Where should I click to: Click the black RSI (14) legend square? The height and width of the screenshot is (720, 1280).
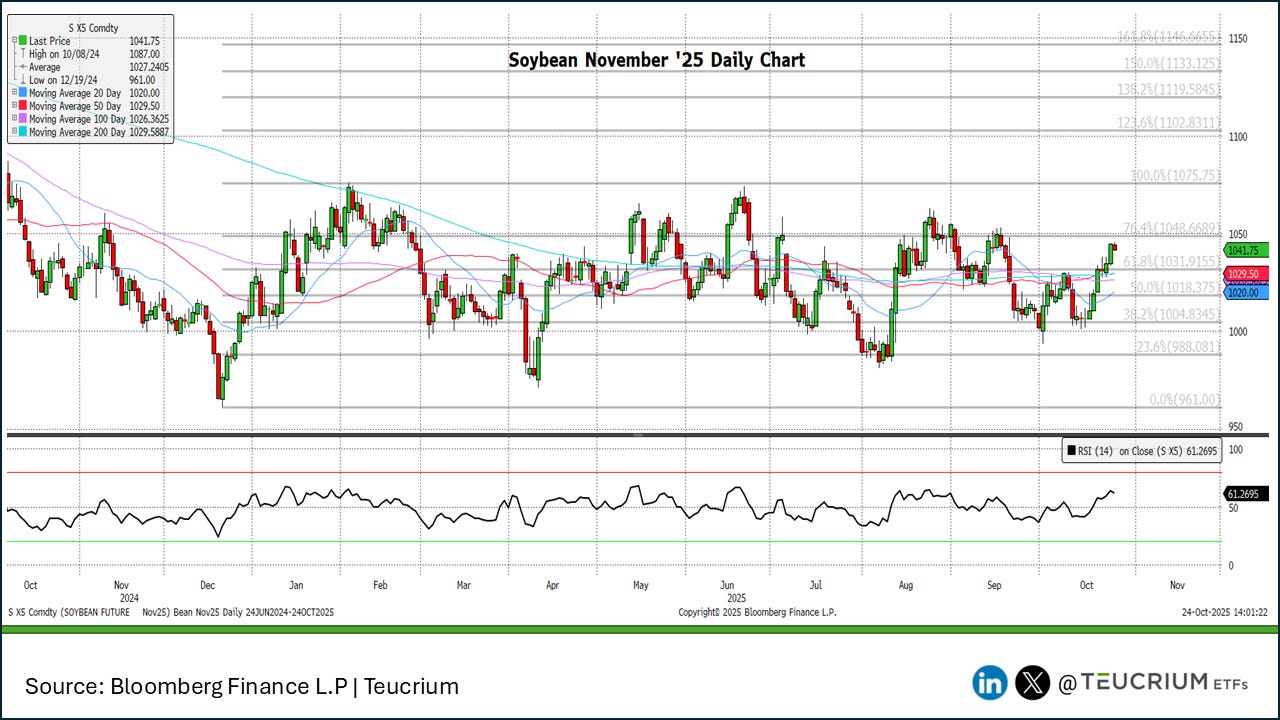1071,451
